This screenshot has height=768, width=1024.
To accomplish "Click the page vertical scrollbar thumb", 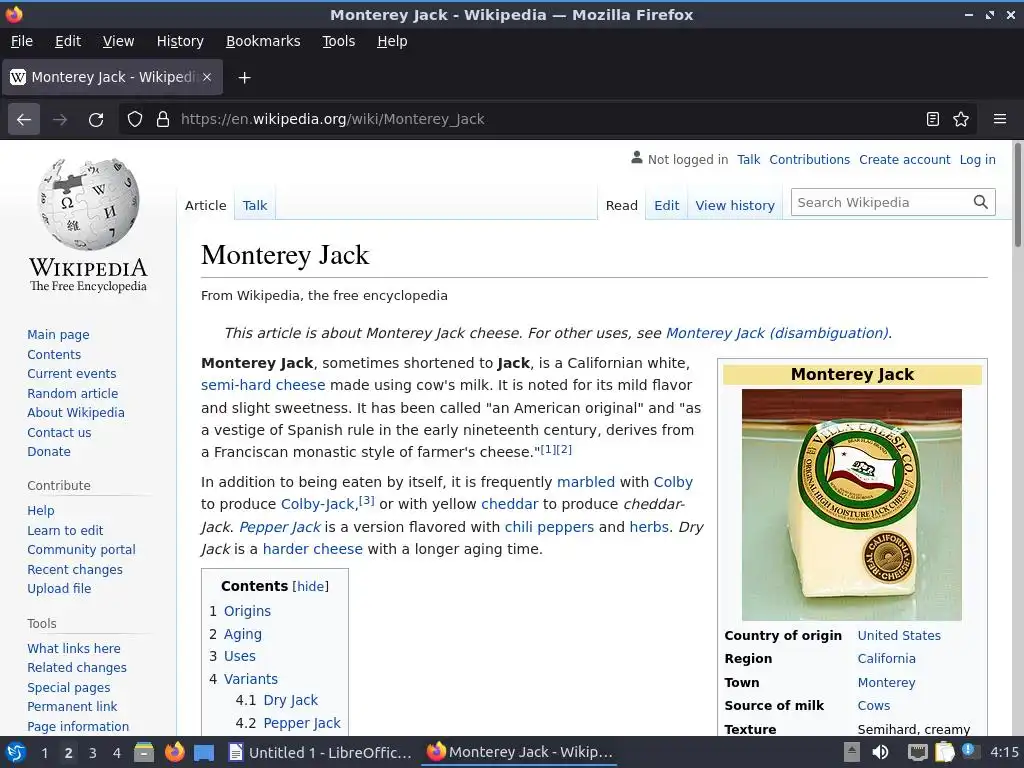I will [x=1017, y=195].
